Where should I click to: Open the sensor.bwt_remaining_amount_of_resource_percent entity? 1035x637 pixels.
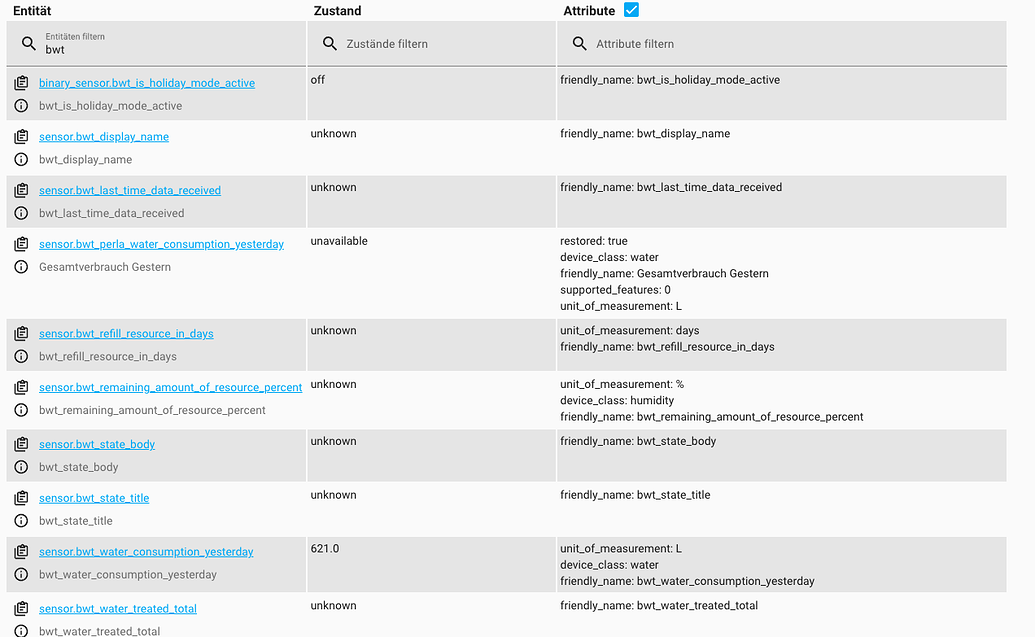(x=170, y=386)
